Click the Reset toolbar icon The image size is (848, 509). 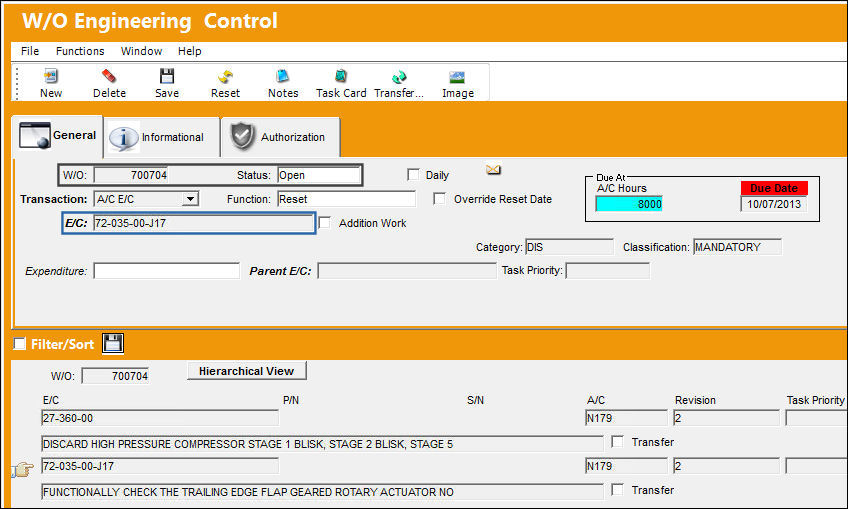(x=226, y=76)
